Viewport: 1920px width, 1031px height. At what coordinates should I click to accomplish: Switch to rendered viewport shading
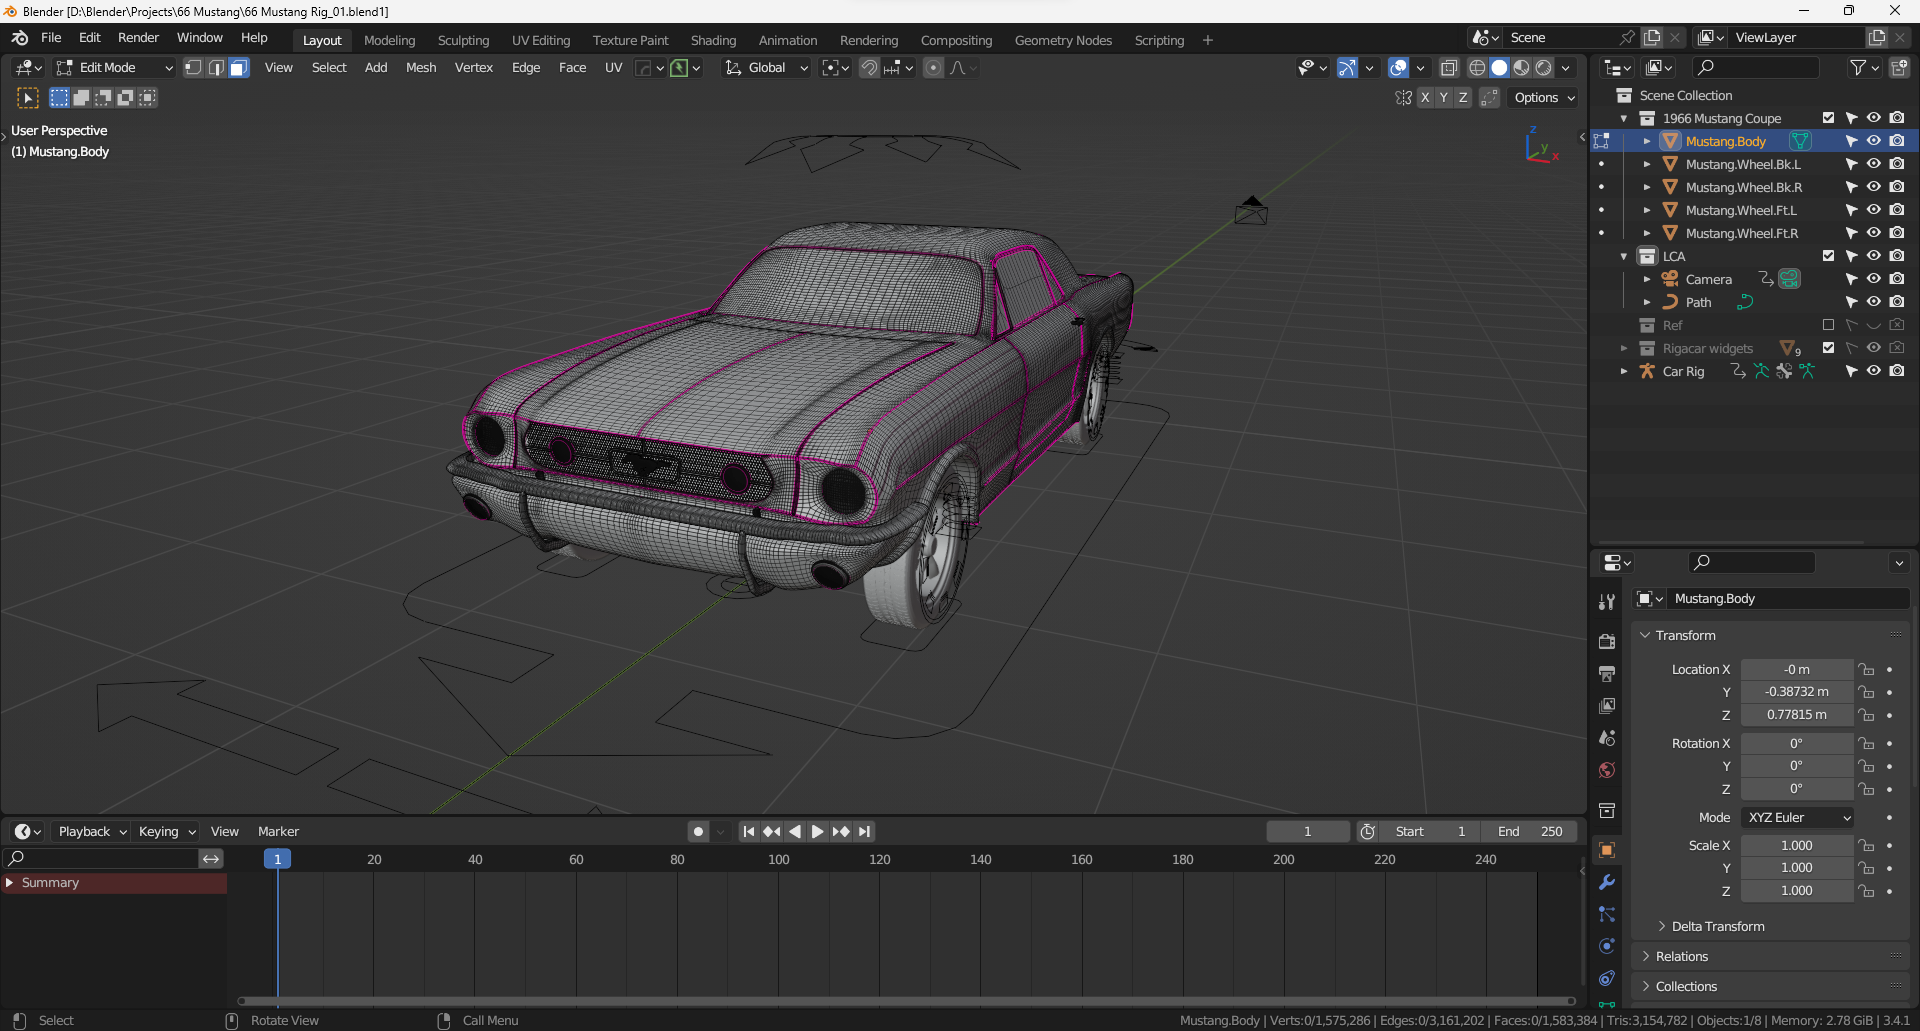(x=1544, y=68)
